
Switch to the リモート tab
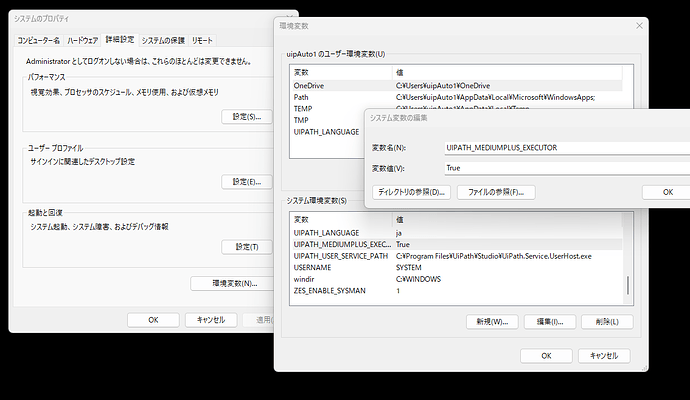pyautogui.click(x=202, y=40)
